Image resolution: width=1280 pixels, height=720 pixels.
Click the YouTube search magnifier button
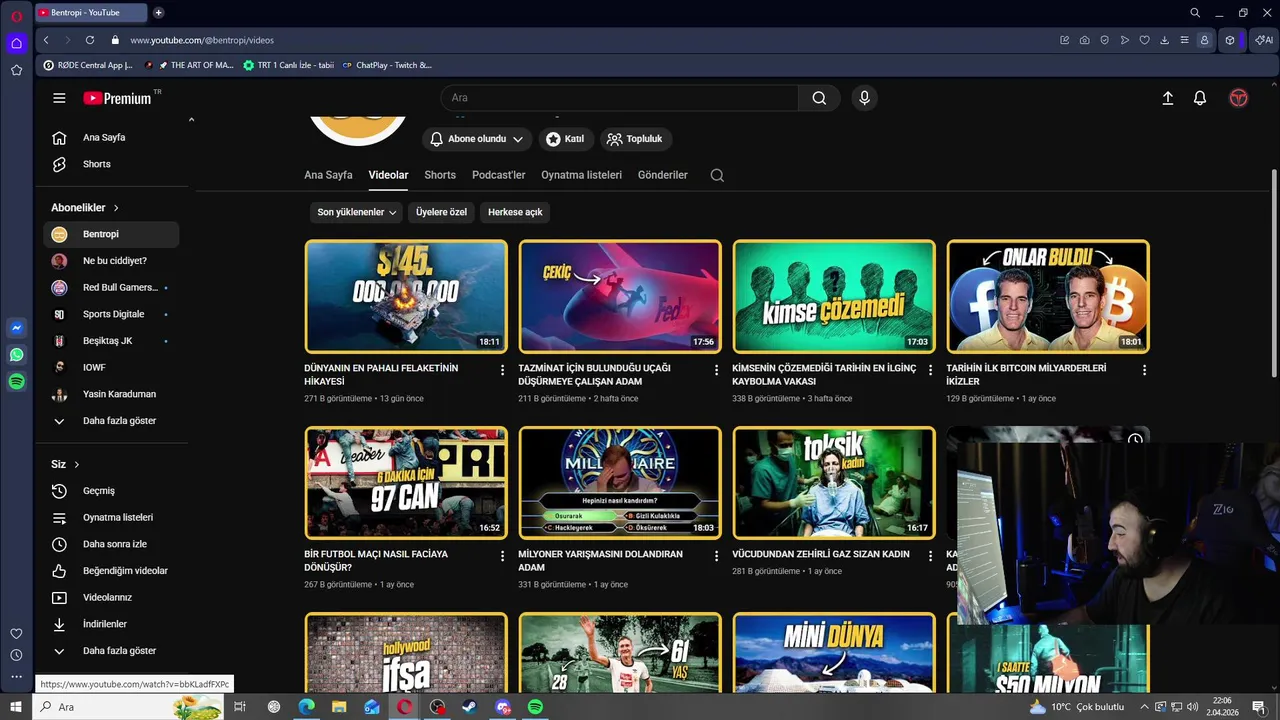point(819,98)
